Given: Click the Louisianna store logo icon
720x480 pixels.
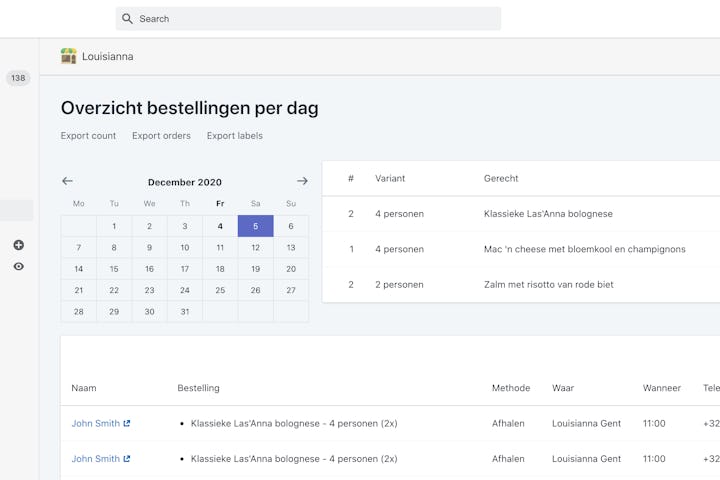Looking at the screenshot, I should pyautogui.click(x=68, y=56).
